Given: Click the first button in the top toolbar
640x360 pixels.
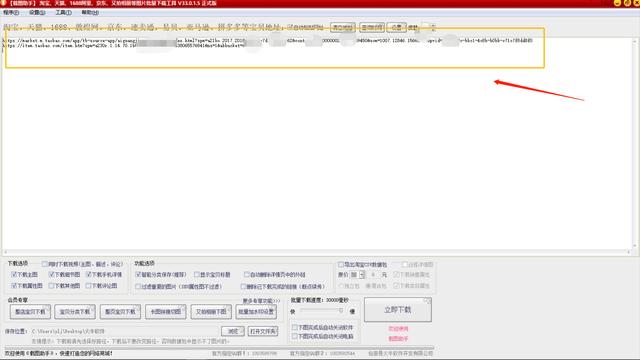Looking at the screenshot, I should click(342, 27).
